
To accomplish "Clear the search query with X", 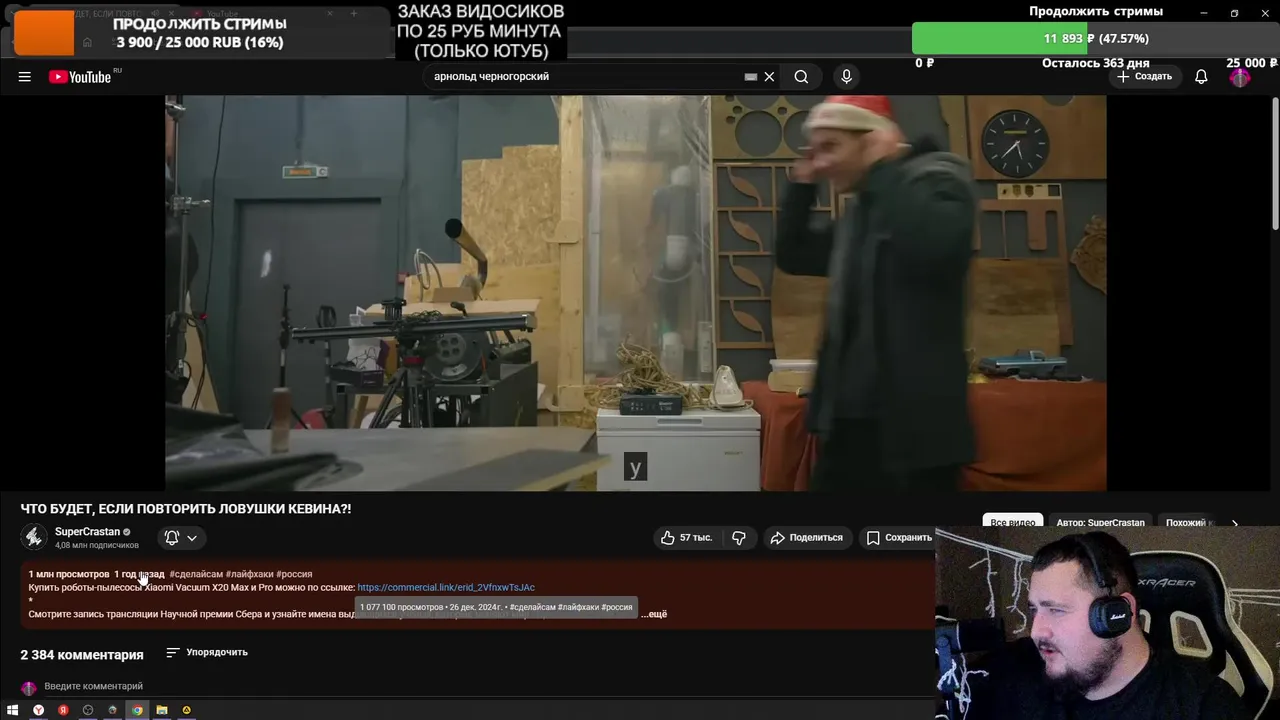I will [x=769, y=77].
